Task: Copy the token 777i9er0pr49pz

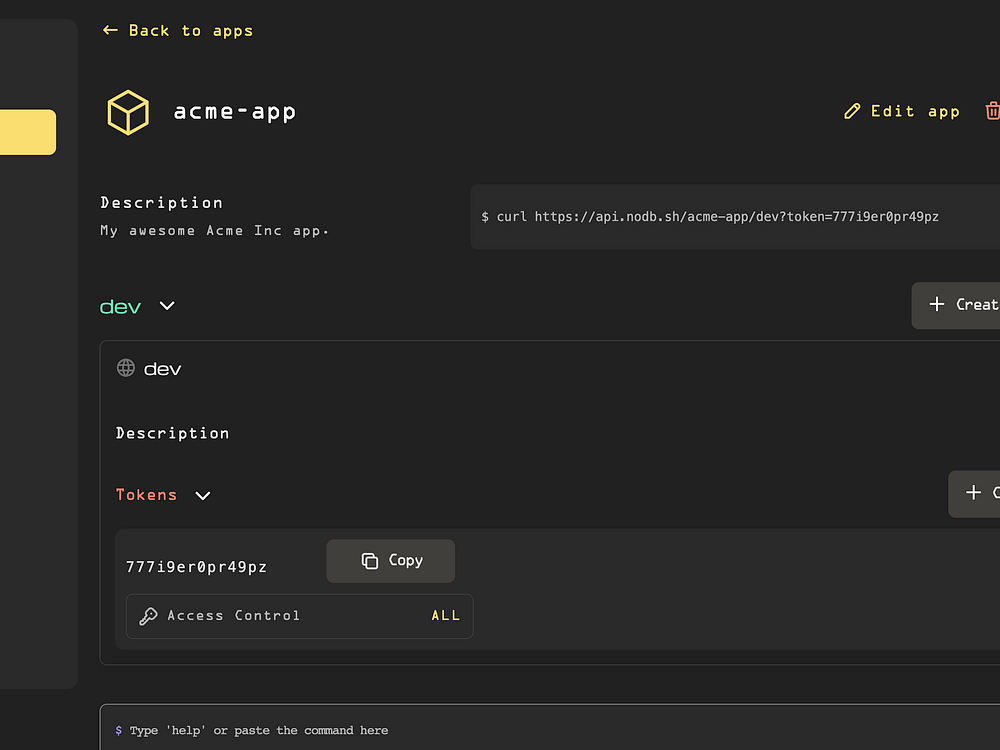Action: coord(390,561)
